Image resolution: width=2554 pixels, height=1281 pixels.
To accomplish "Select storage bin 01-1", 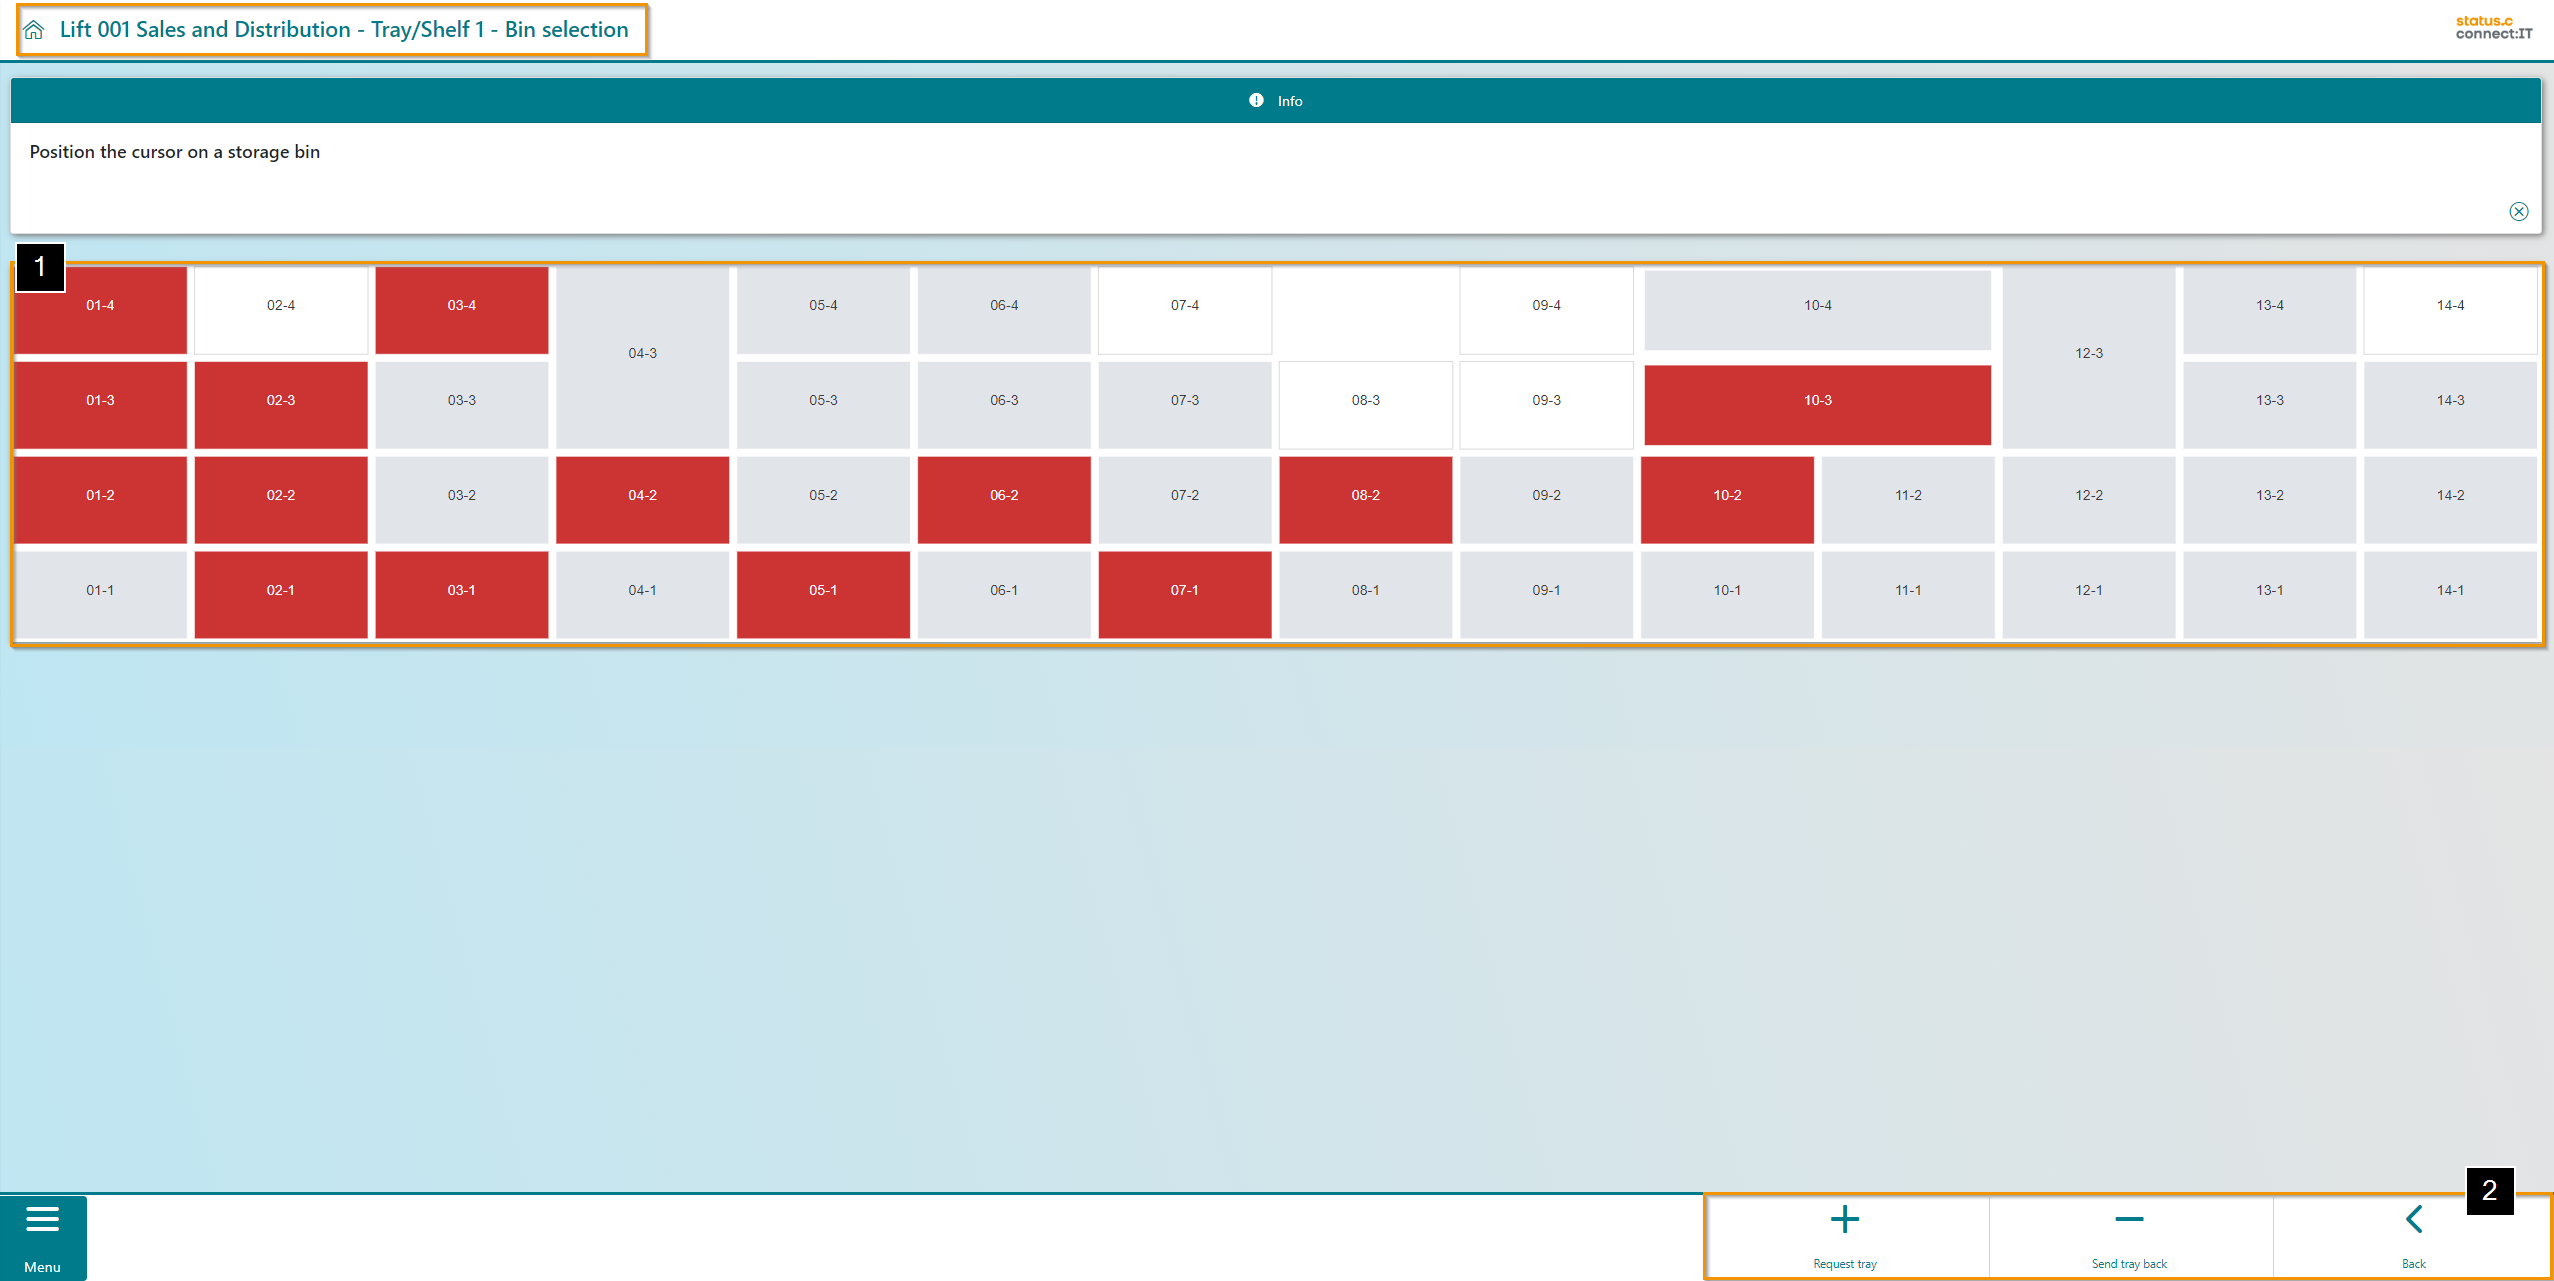I will click(x=100, y=591).
